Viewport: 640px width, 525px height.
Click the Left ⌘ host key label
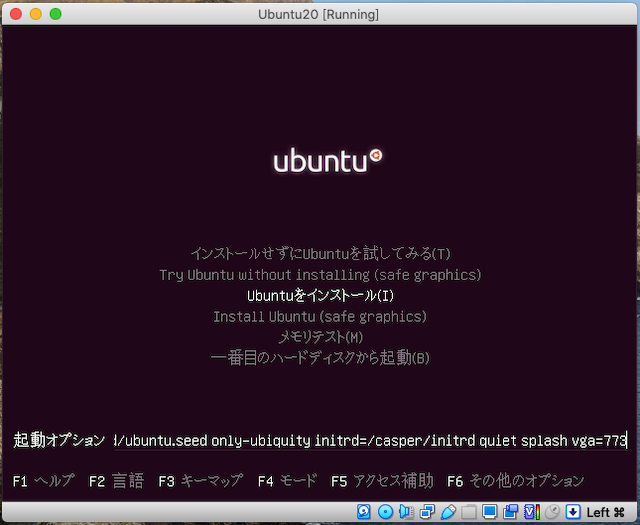coord(605,512)
